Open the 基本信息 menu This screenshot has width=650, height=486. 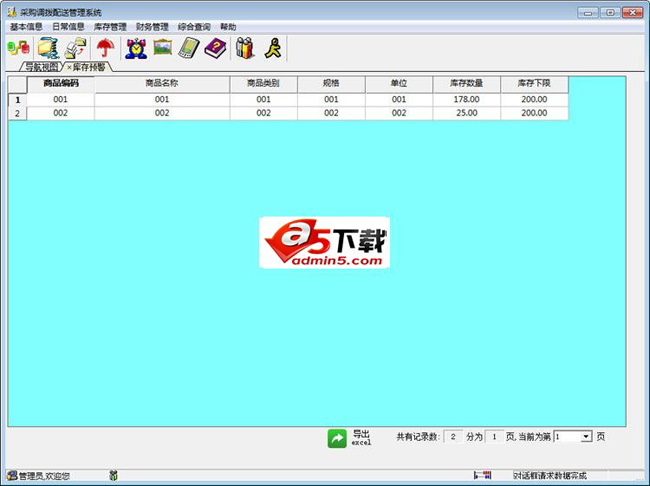(26, 27)
